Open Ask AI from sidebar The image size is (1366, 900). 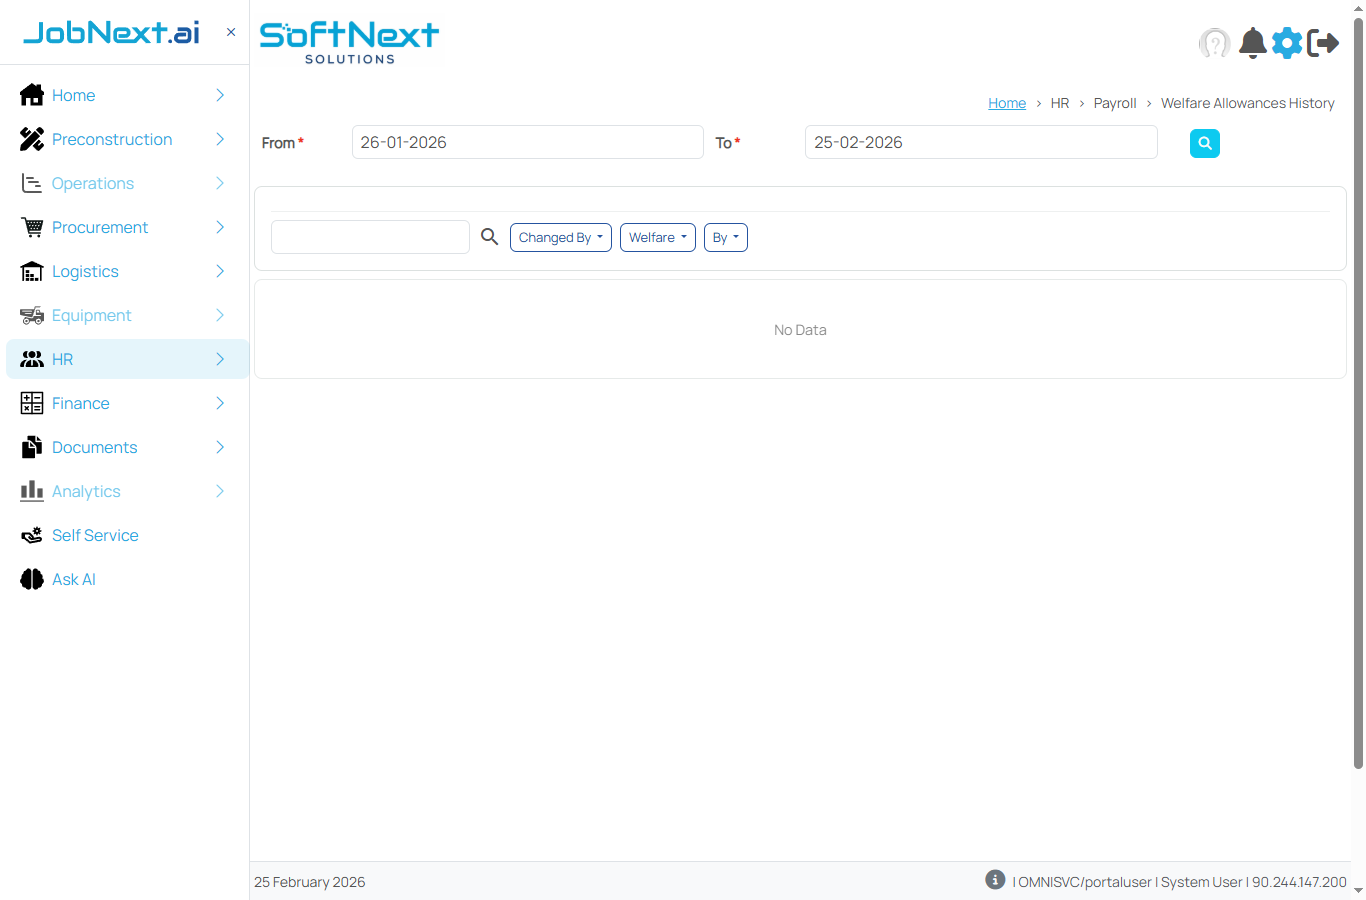pyautogui.click(x=73, y=579)
